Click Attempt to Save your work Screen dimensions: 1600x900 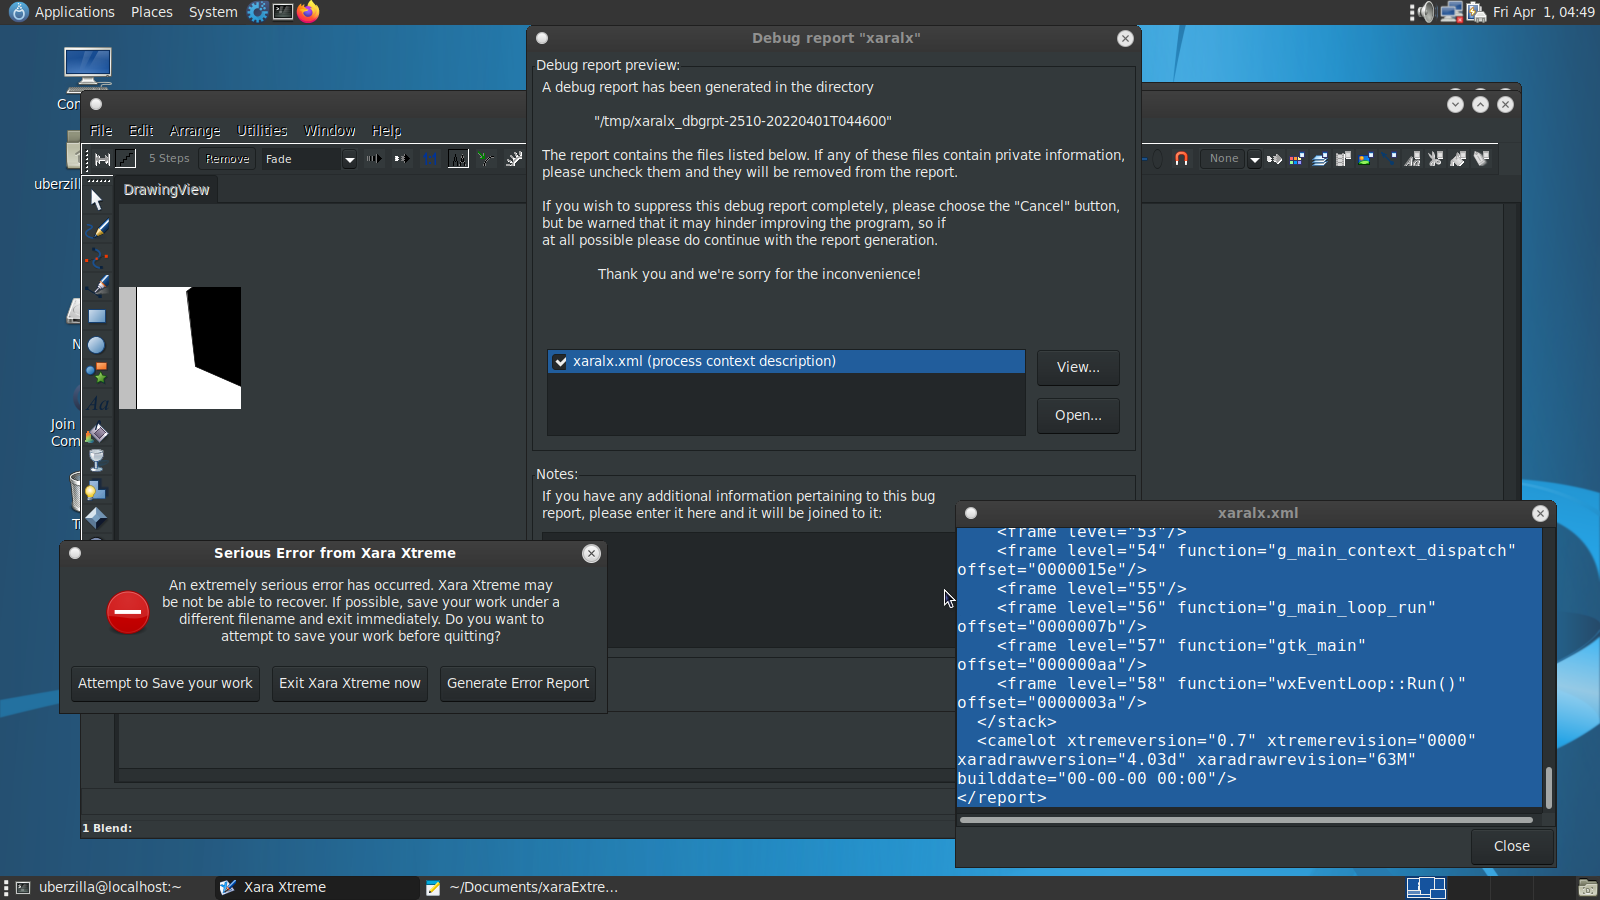[165, 683]
